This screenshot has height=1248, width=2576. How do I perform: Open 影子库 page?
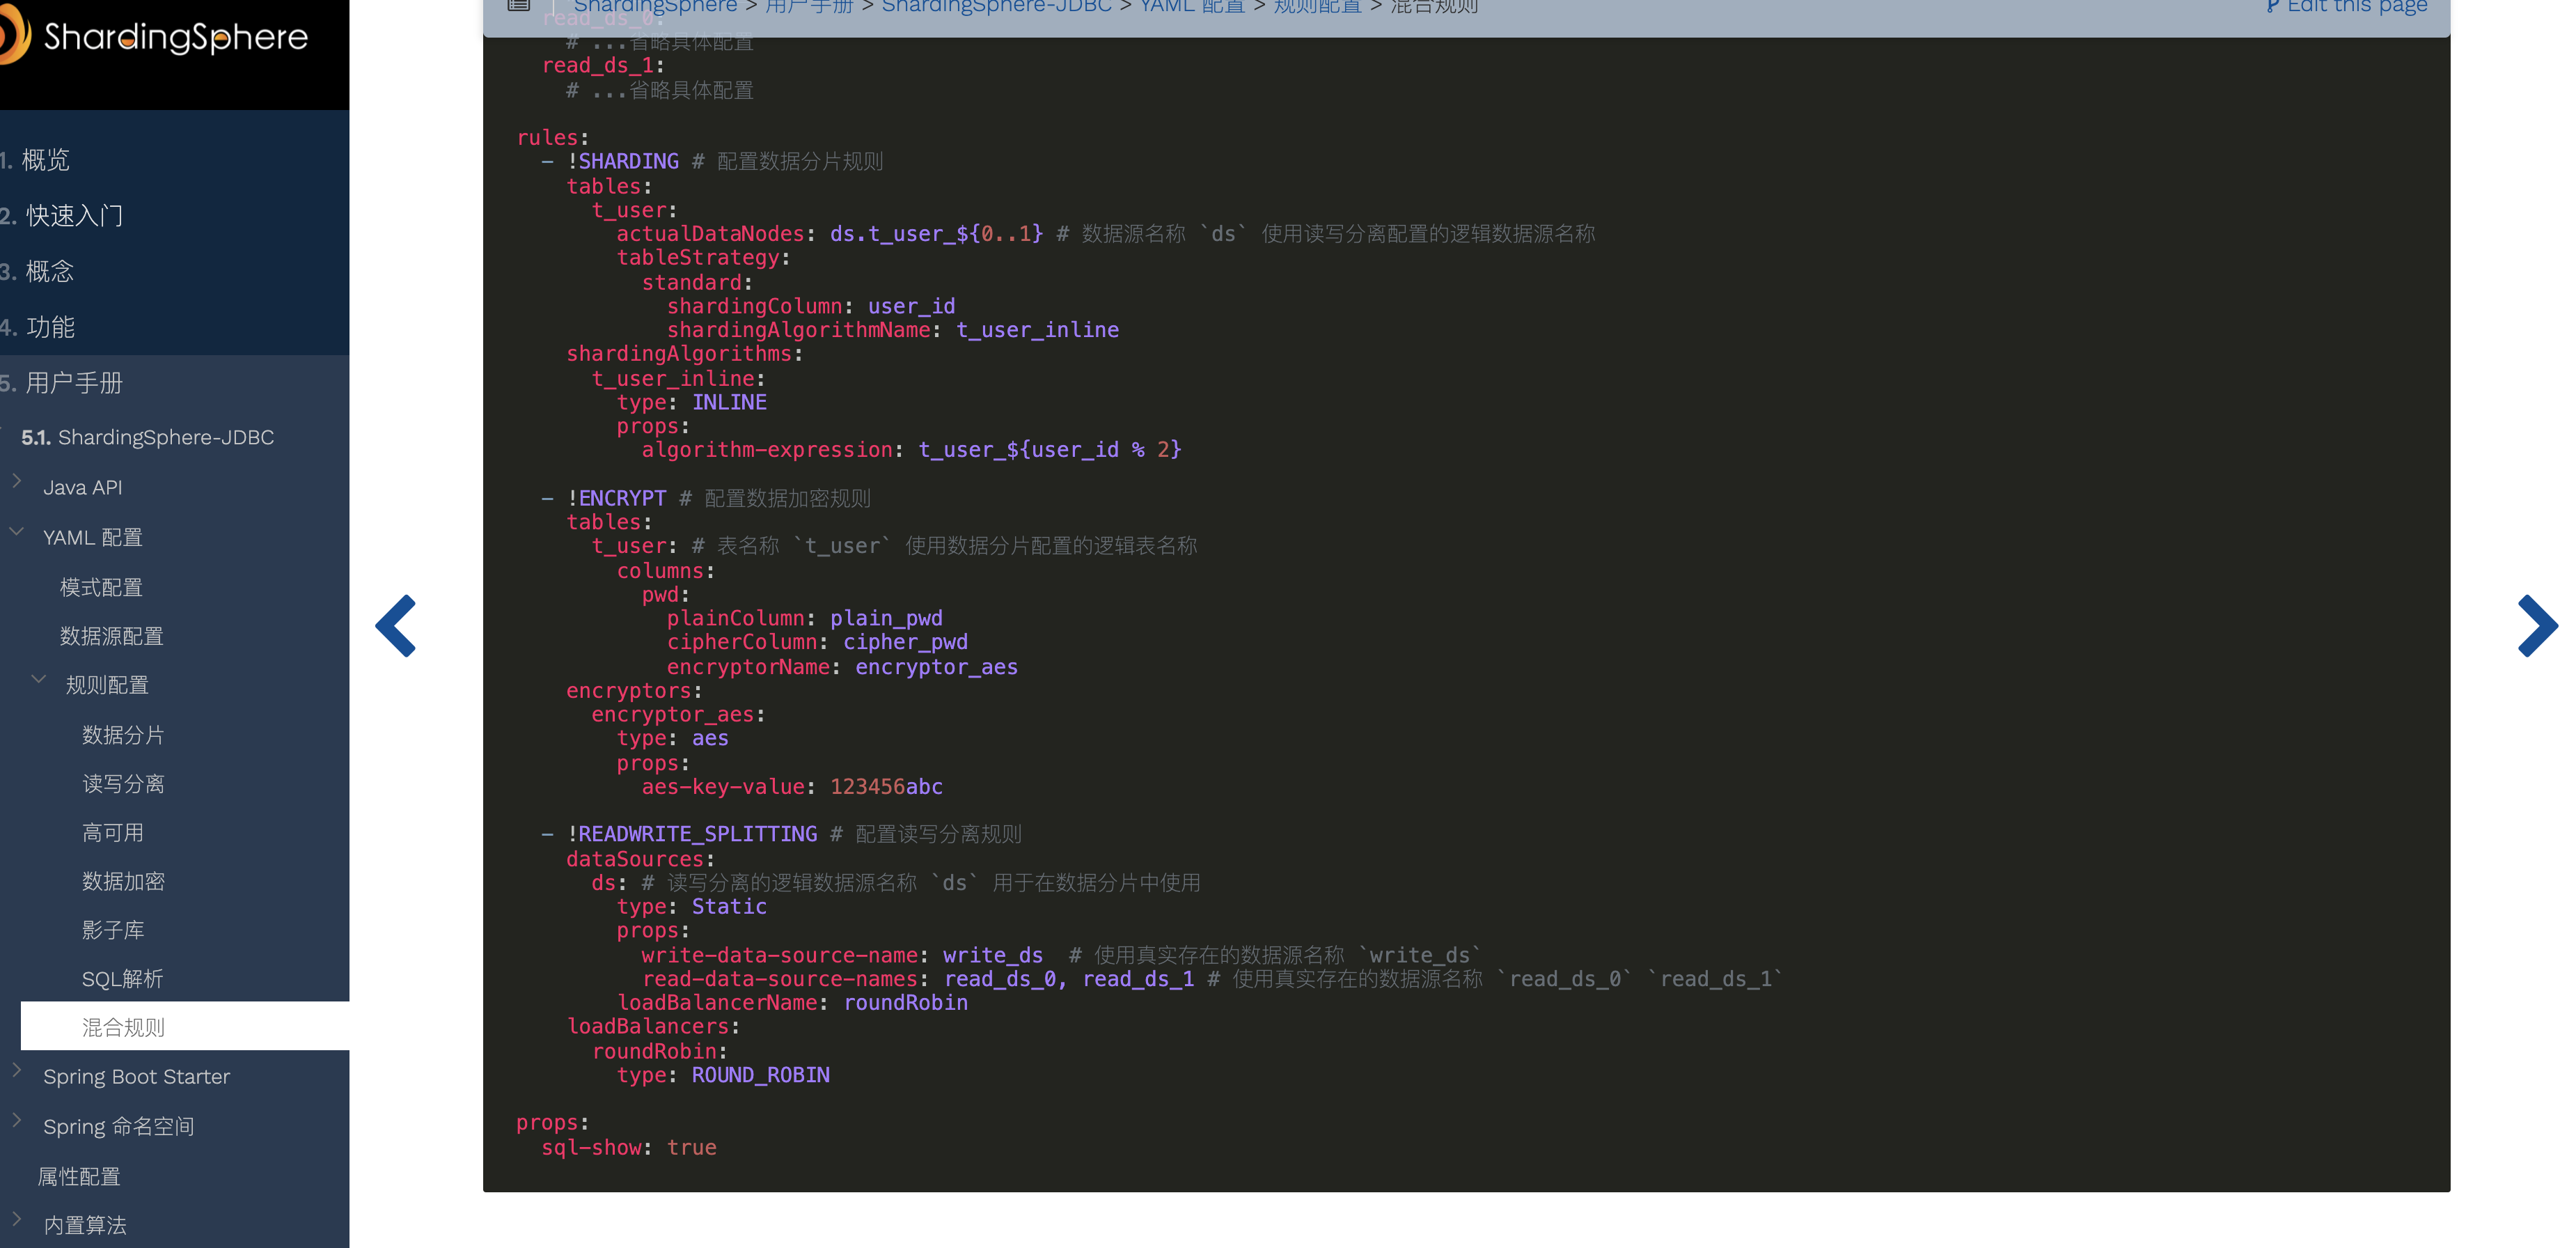click(x=113, y=931)
